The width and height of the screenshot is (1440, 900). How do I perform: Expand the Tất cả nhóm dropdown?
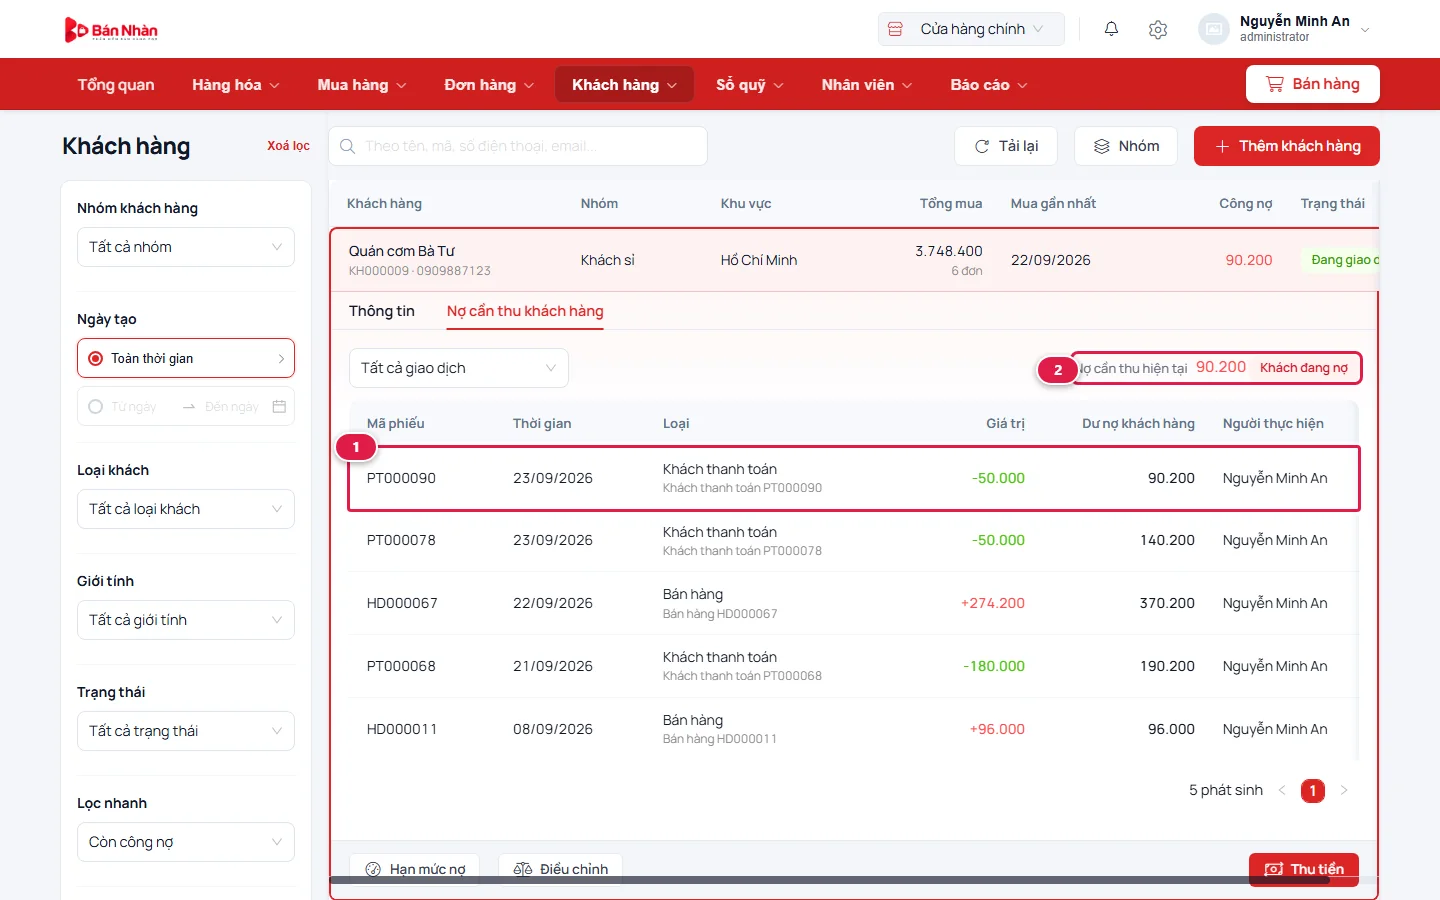(x=186, y=247)
